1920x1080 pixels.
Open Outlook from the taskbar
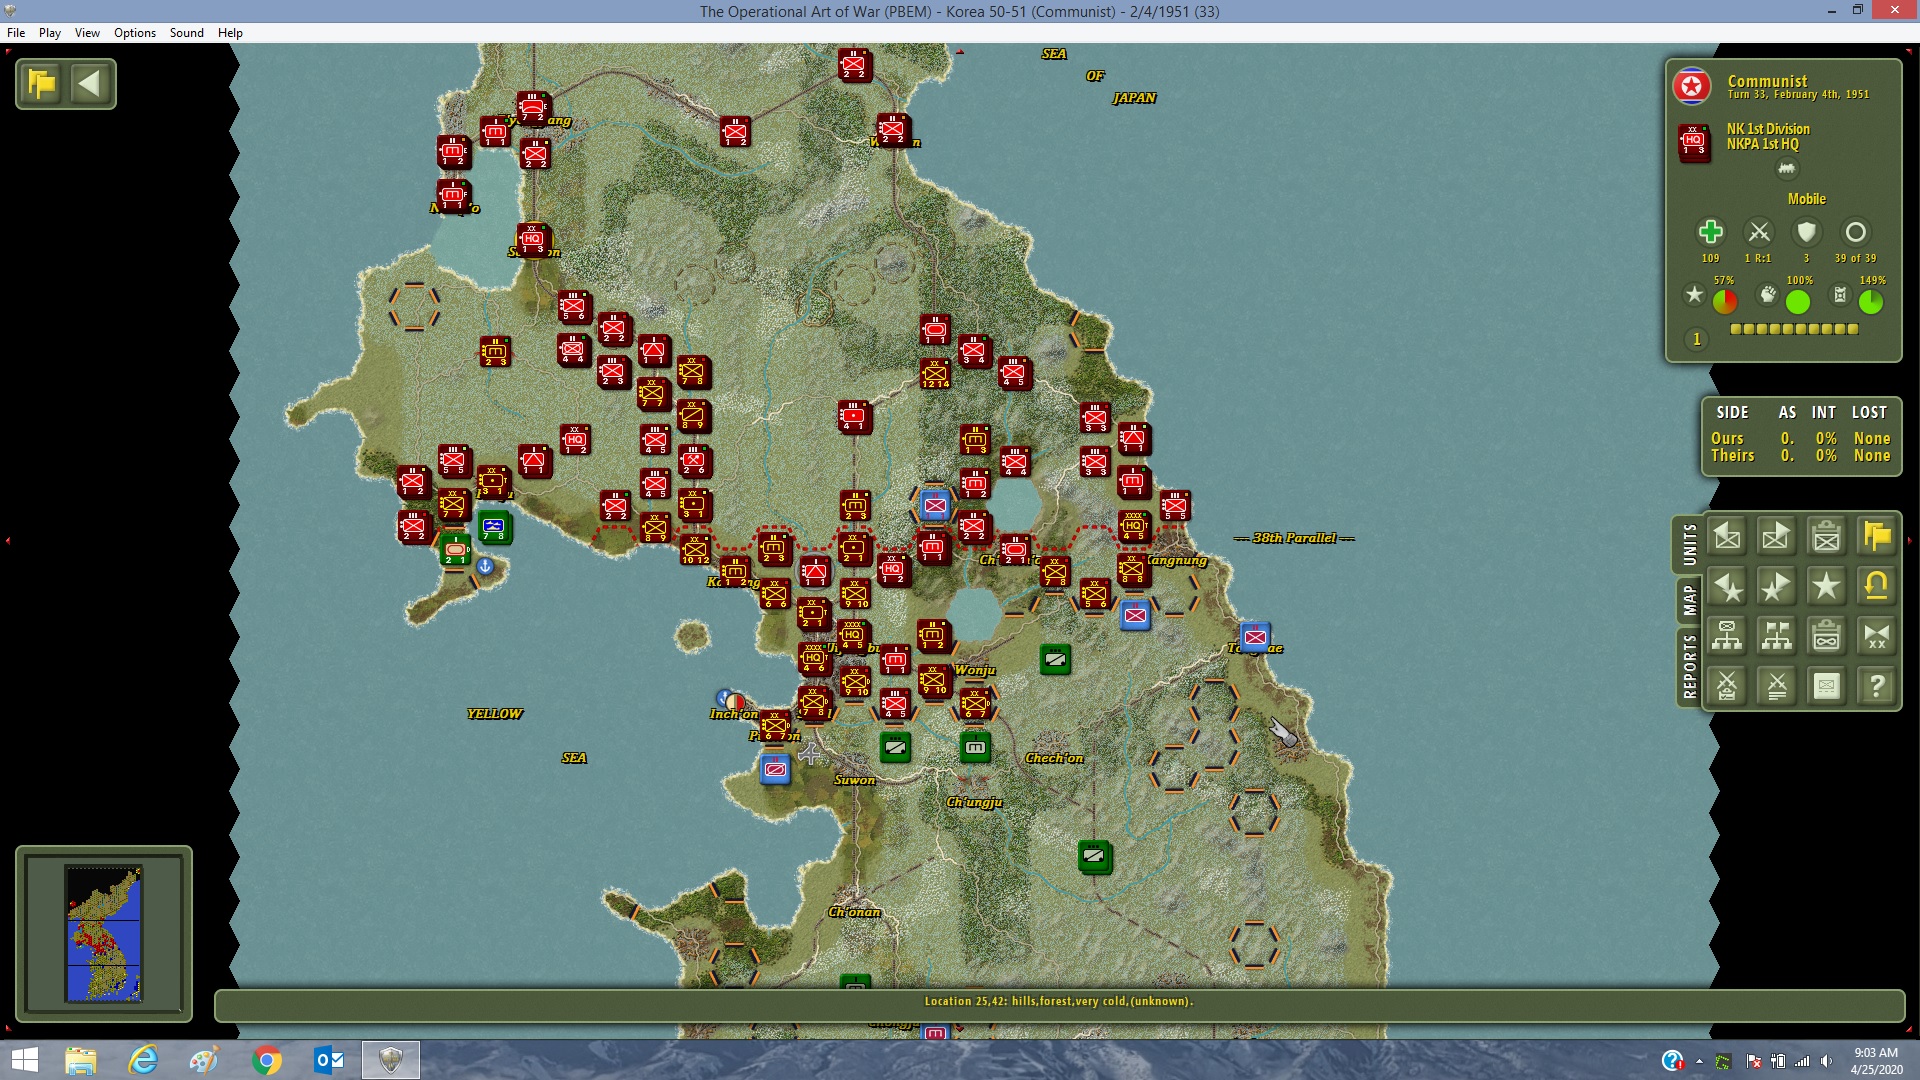[x=329, y=1060]
